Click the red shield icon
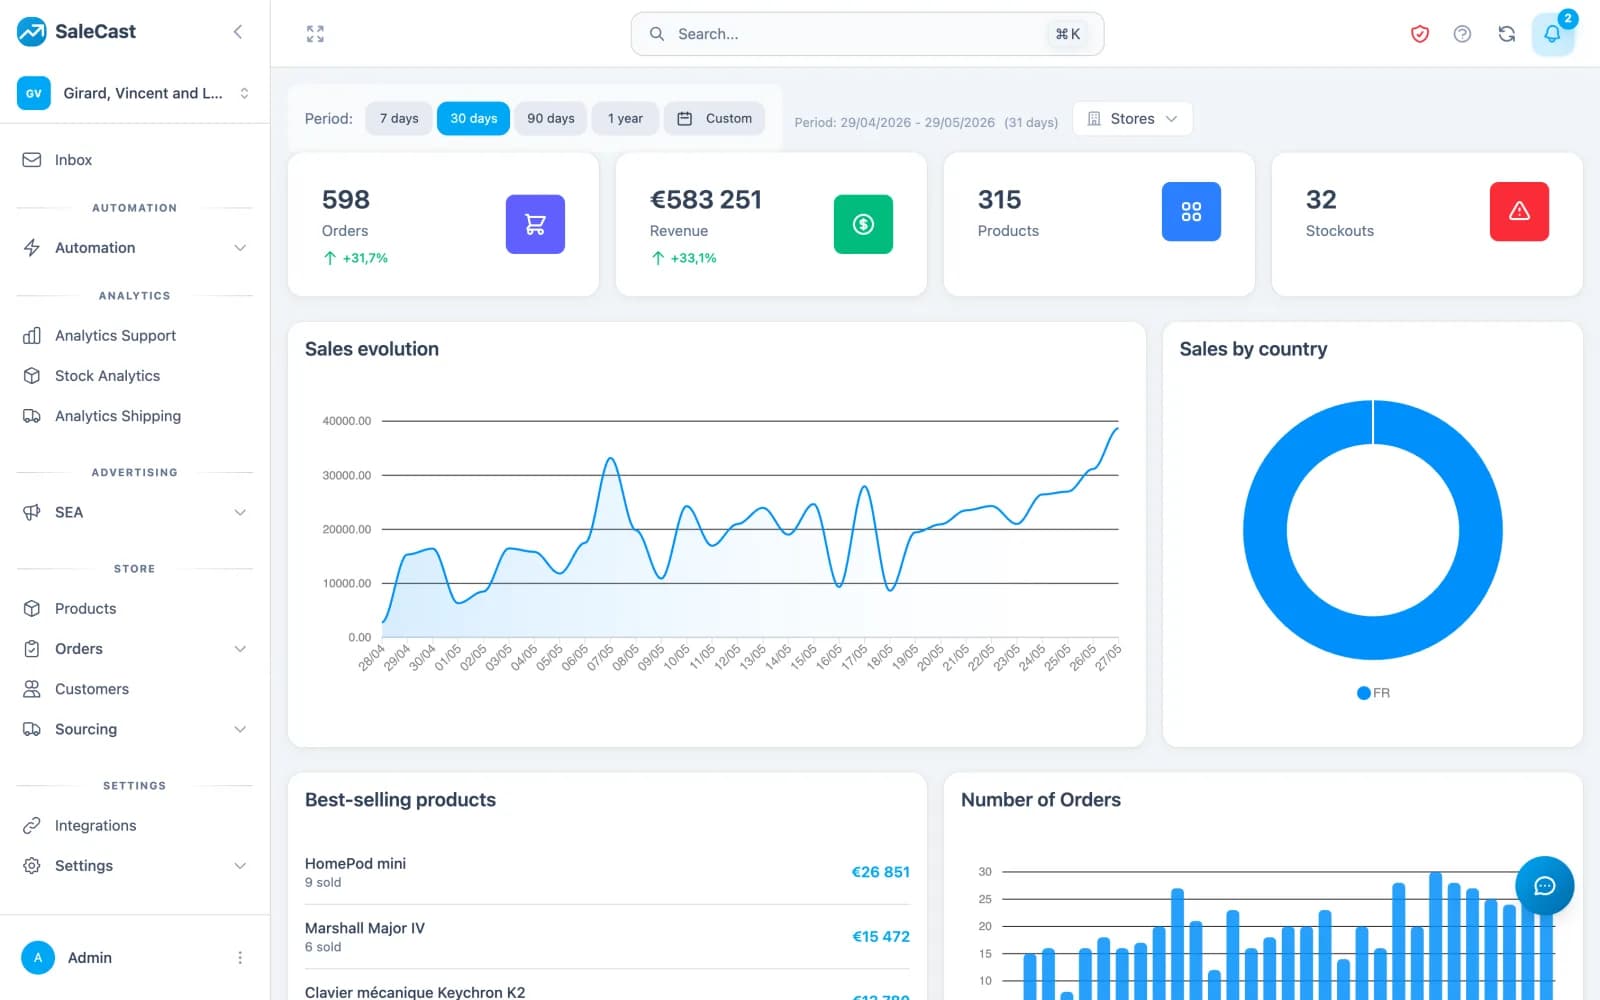This screenshot has width=1600, height=1000. pos(1419,34)
